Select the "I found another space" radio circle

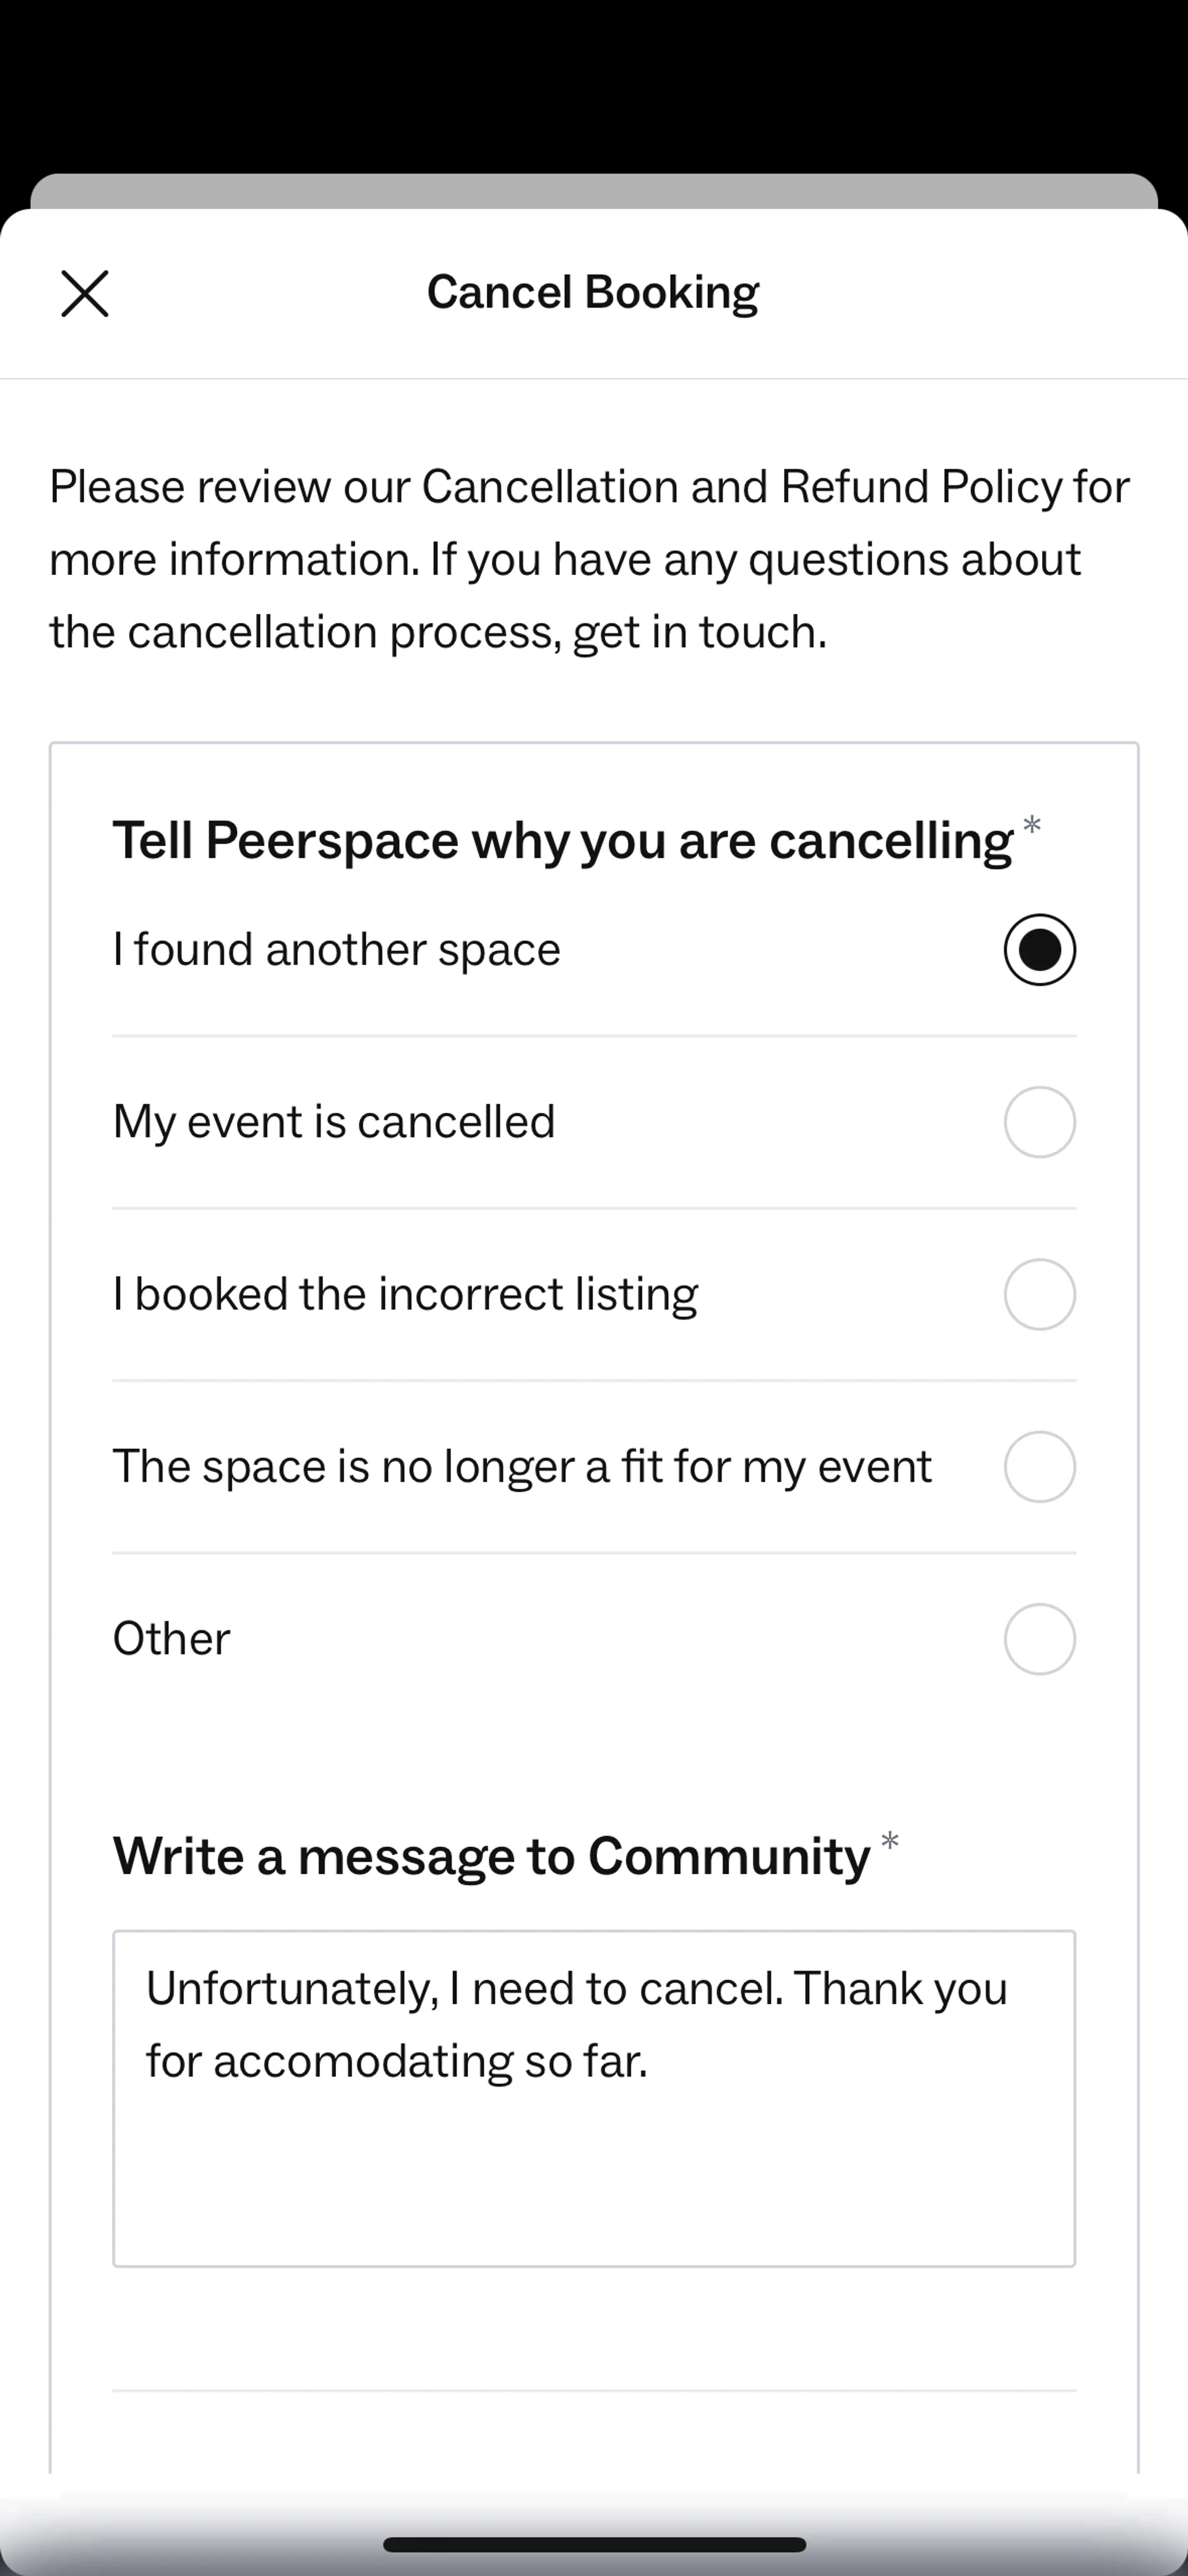pyautogui.click(x=1039, y=949)
